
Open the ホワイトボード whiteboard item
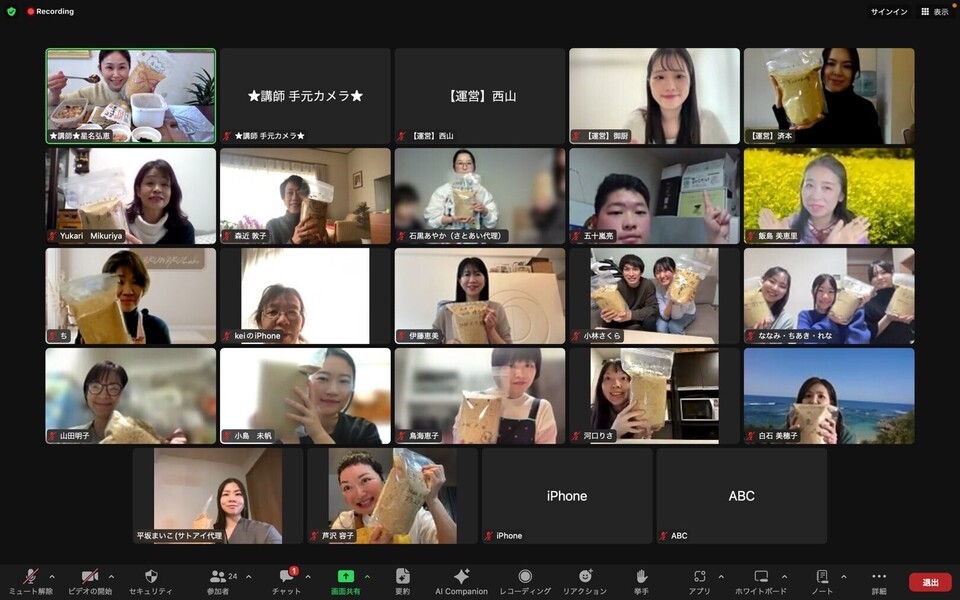tap(761, 578)
